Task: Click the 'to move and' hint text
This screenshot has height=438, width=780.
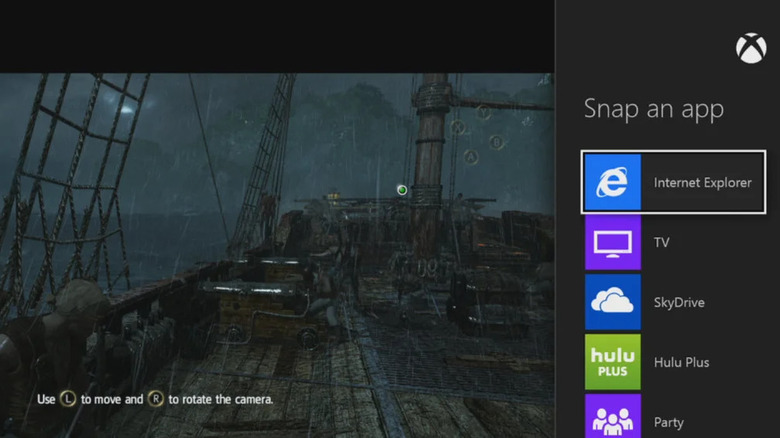Action: (x=112, y=399)
